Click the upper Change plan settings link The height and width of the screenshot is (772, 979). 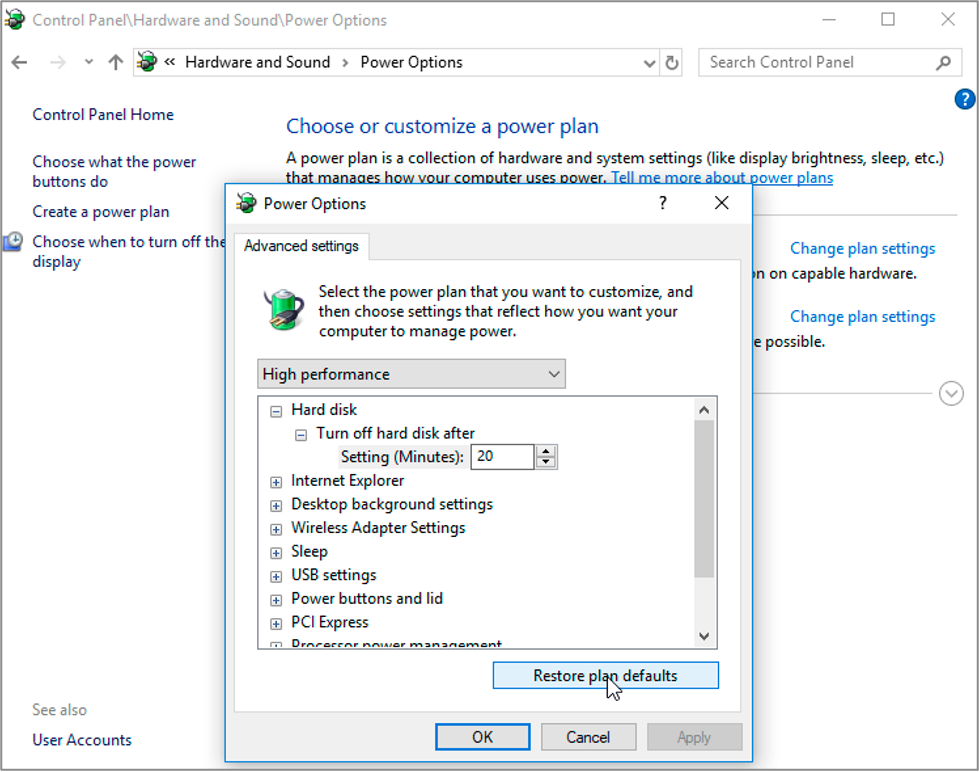[862, 249]
